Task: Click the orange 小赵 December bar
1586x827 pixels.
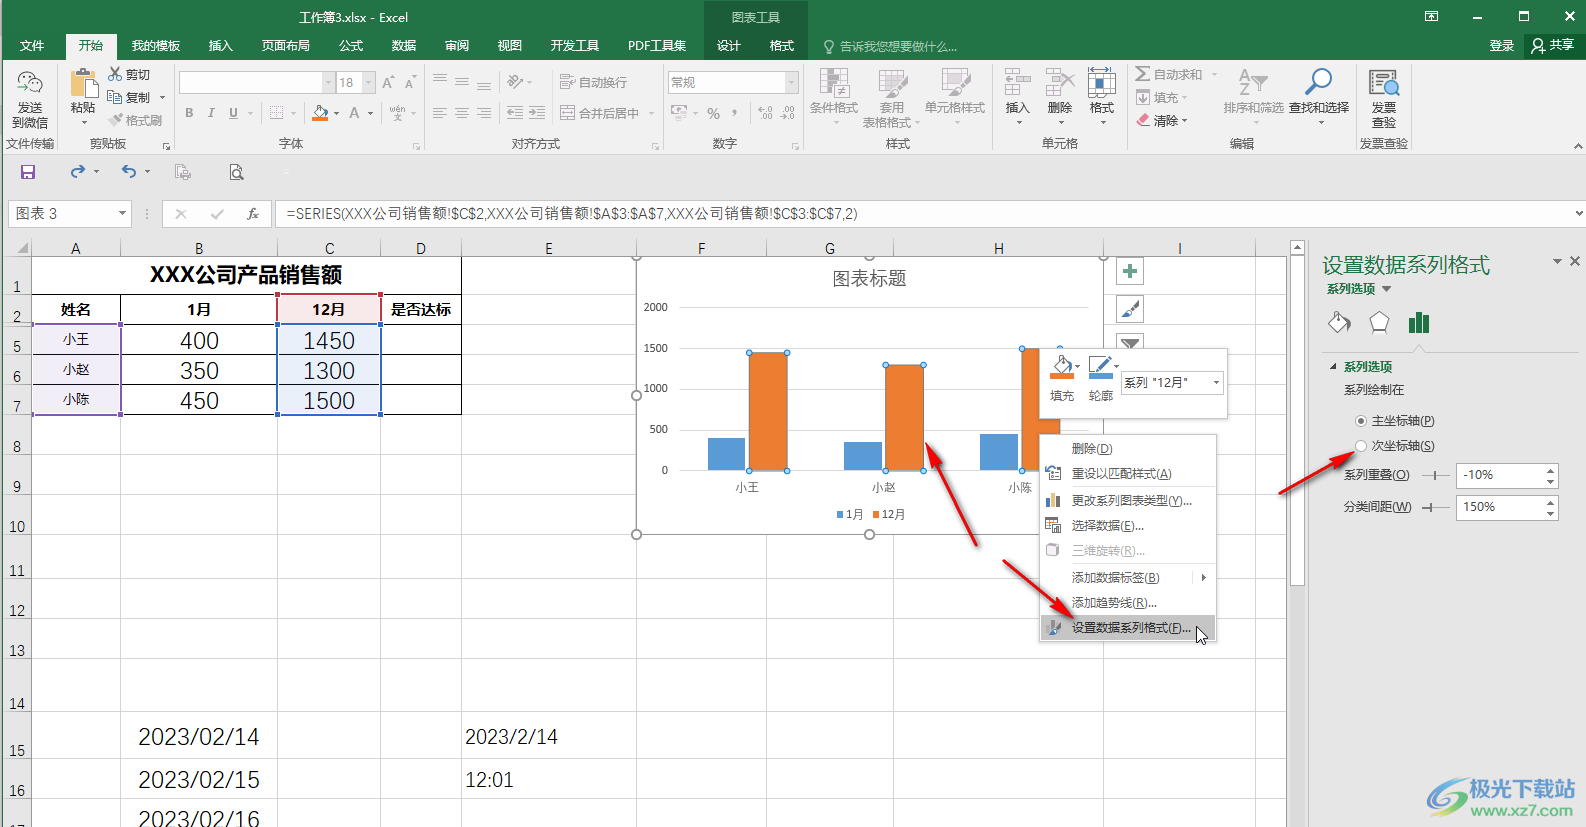Action: (x=904, y=417)
